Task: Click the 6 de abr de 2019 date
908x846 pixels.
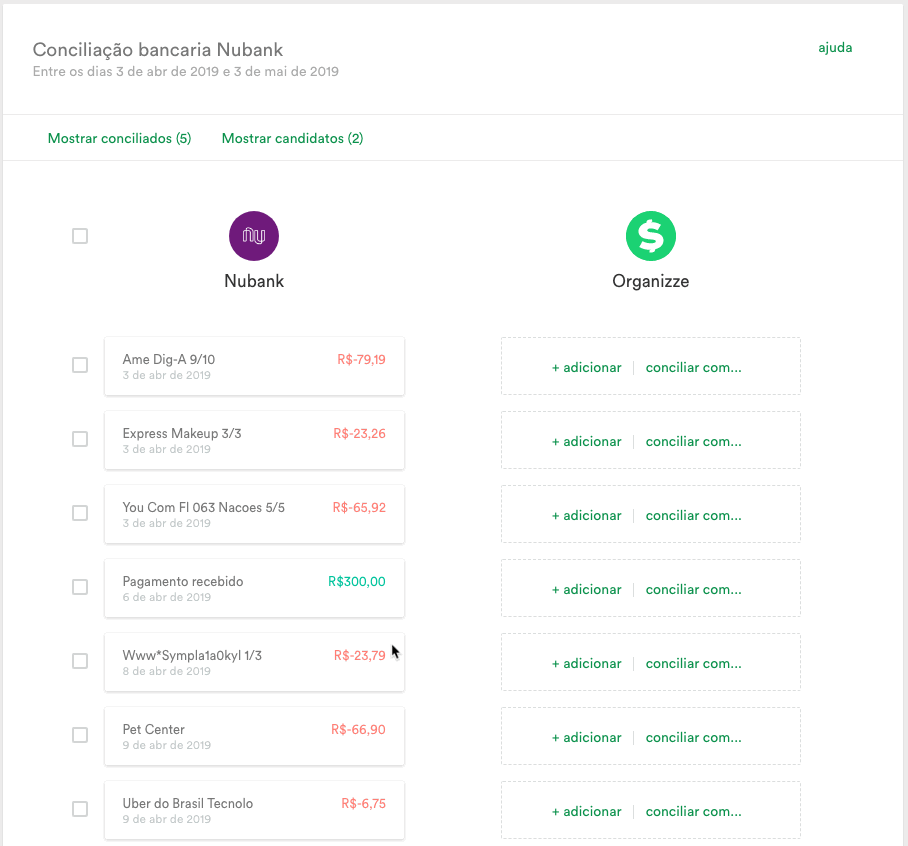Action: 167,598
